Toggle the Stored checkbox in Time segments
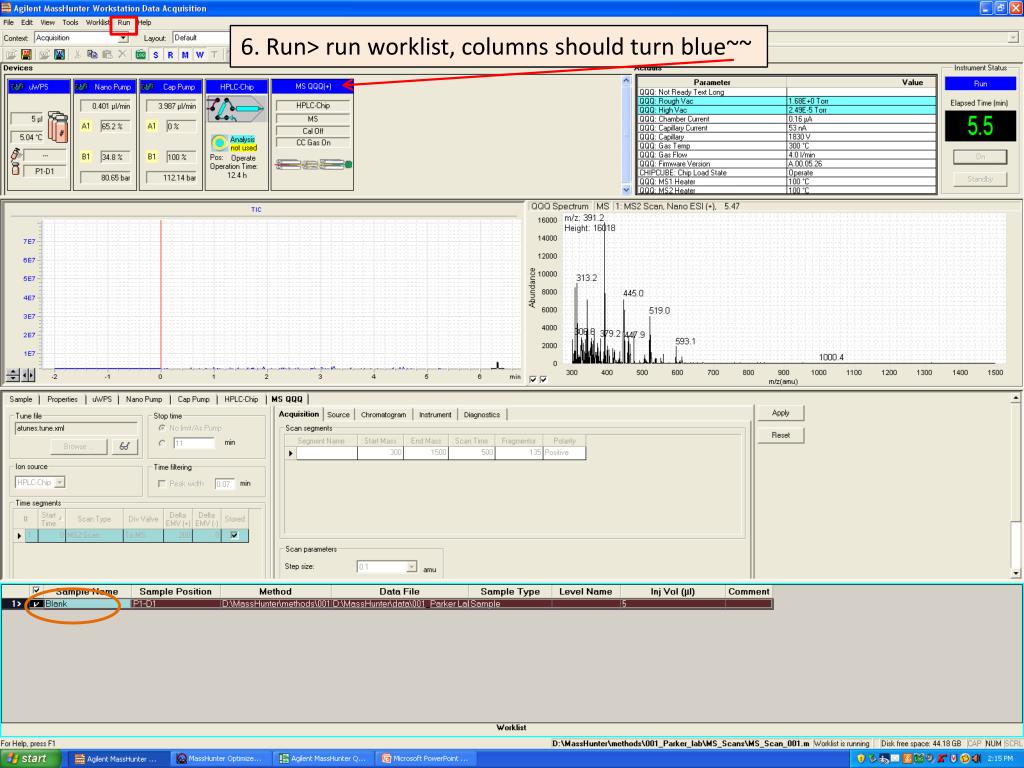 234,535
